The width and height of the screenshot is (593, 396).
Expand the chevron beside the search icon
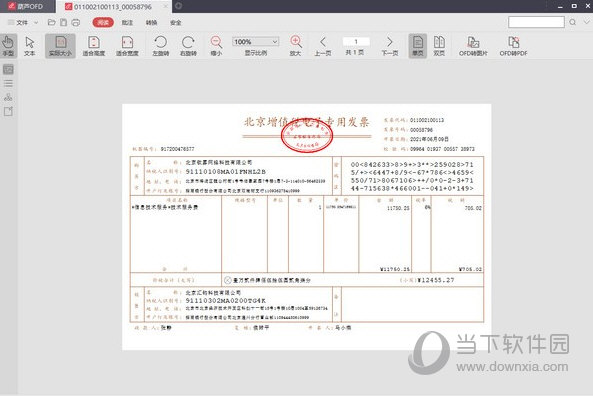(x=587, y=22)
